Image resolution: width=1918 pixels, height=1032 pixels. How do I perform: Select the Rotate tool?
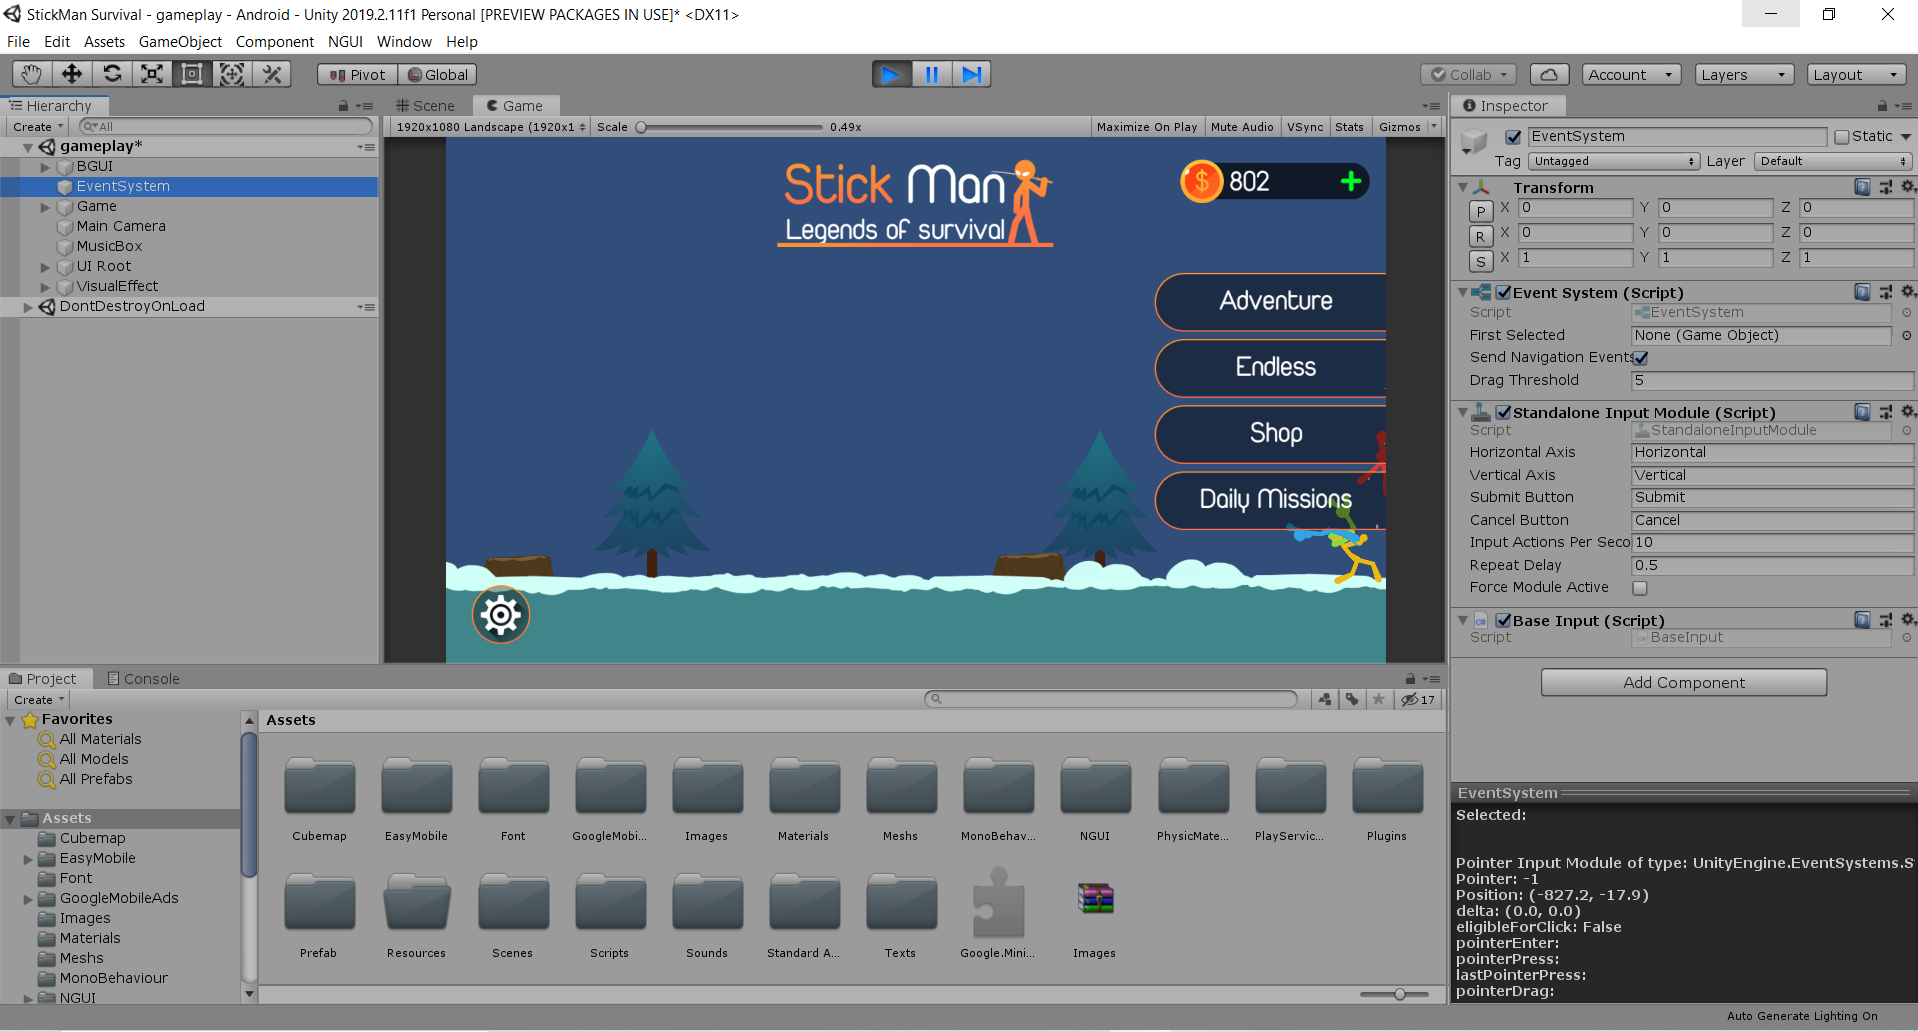(x=112, y=74)
